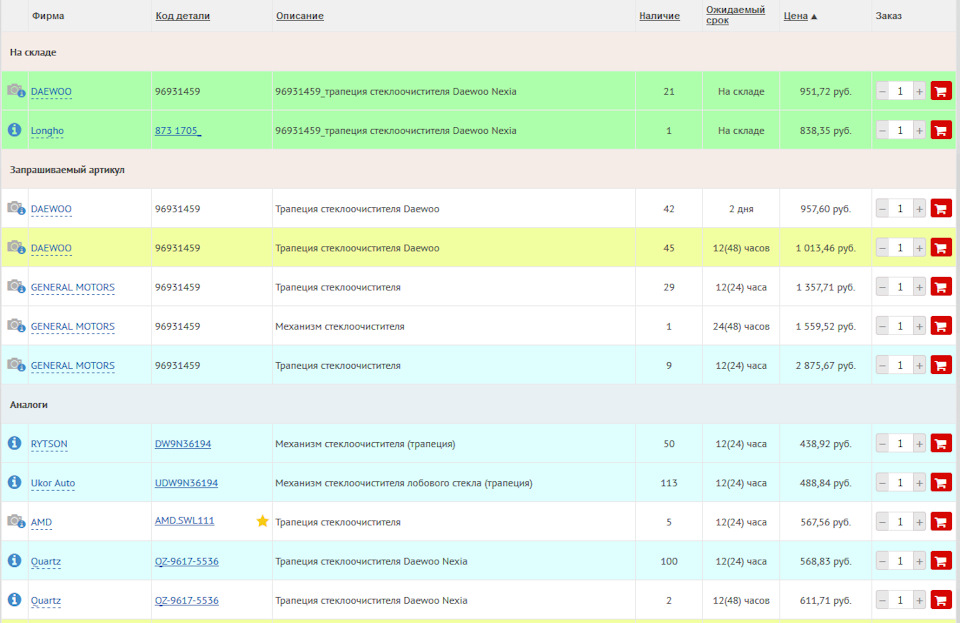The width and height of the screenshot is (960, 623).
Task: Add the AMD 567,56 руб. item to cart
Action: point(941,522)
